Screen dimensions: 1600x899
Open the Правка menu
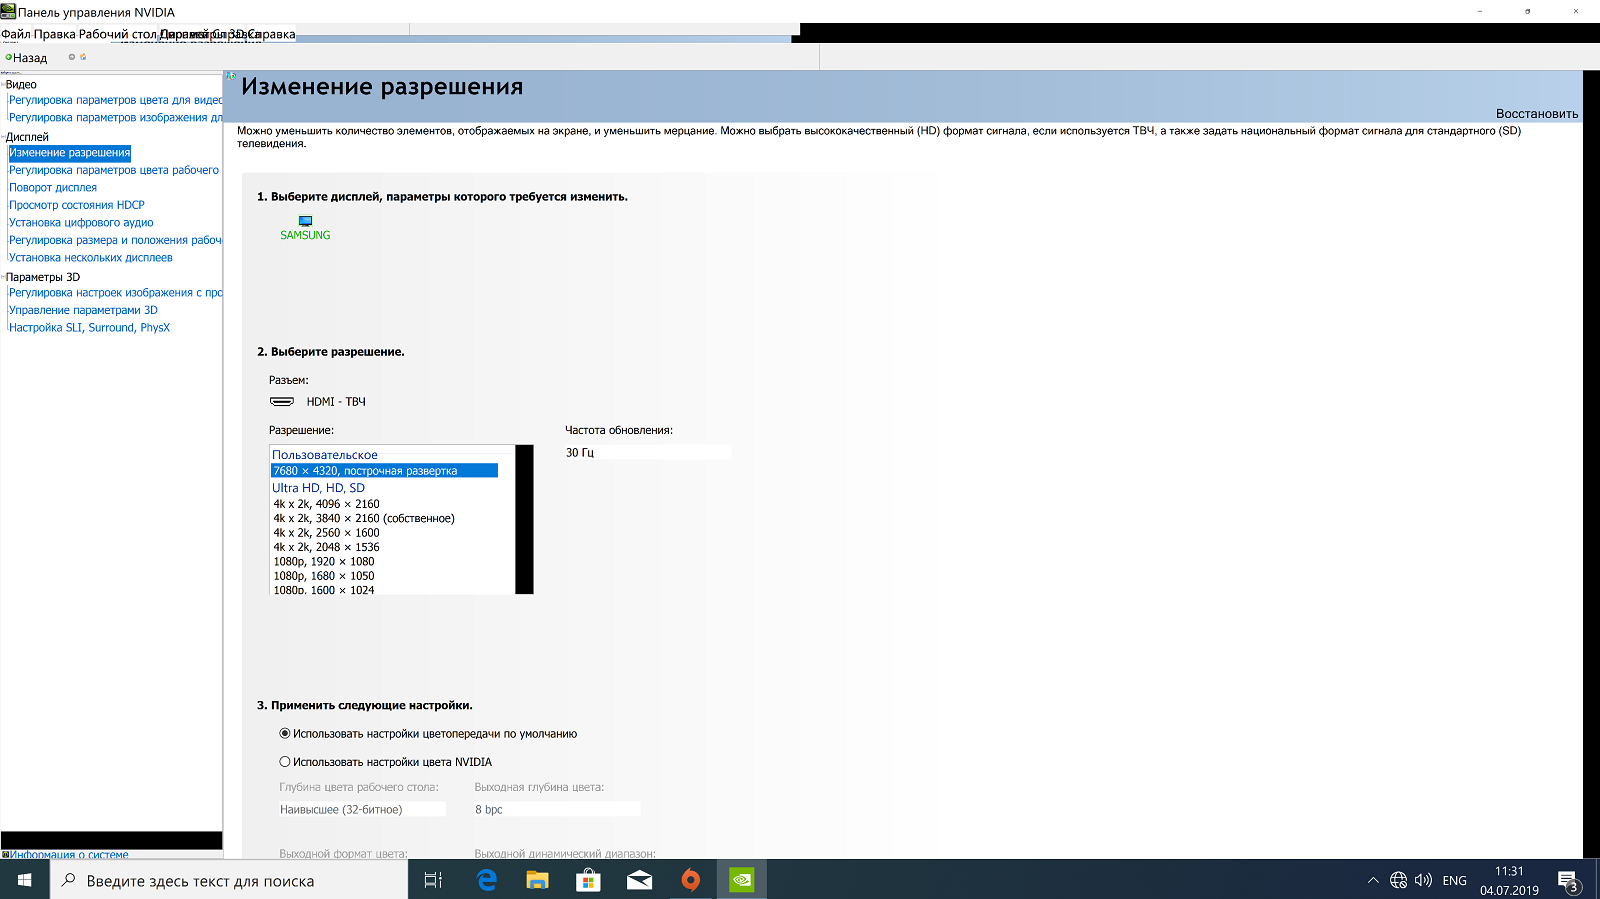[x=54, y=34]
